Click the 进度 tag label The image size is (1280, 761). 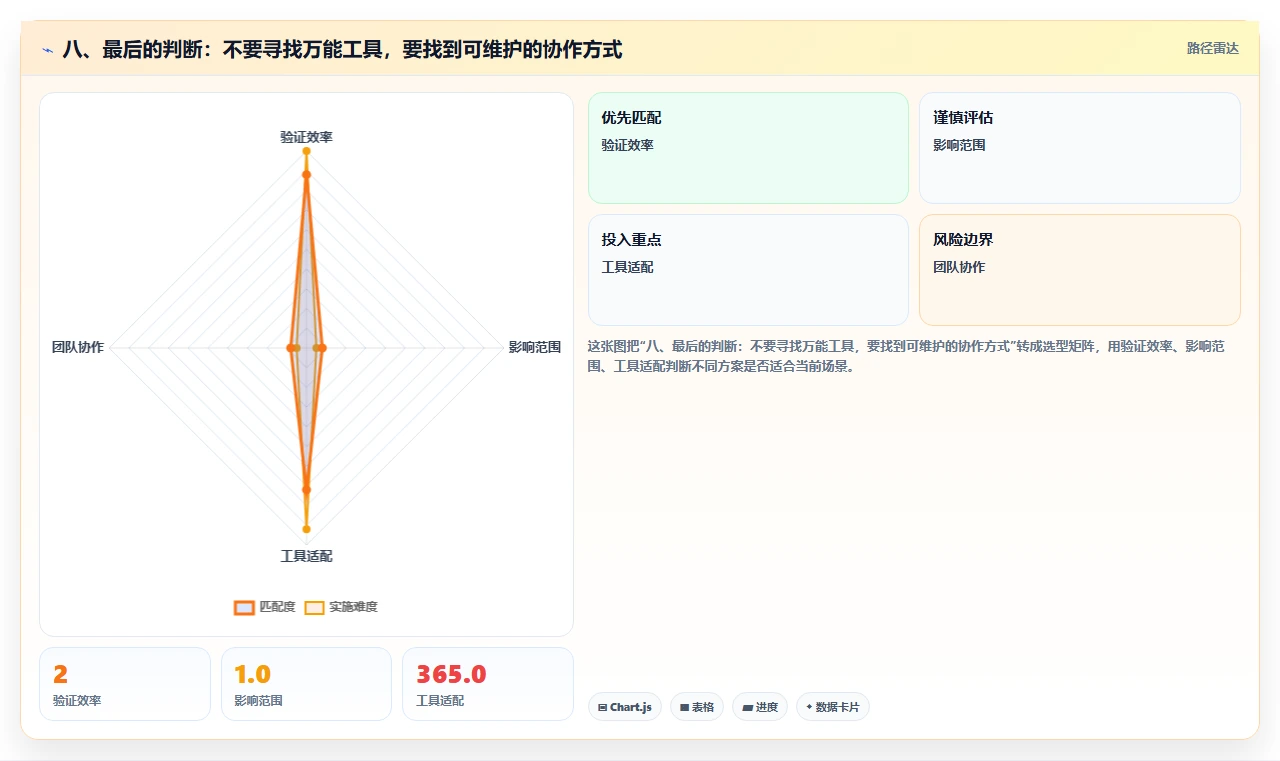[766, 707]
